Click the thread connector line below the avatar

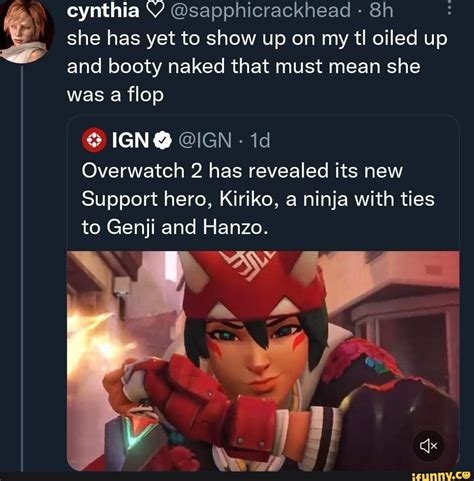[x=22, y=268]
